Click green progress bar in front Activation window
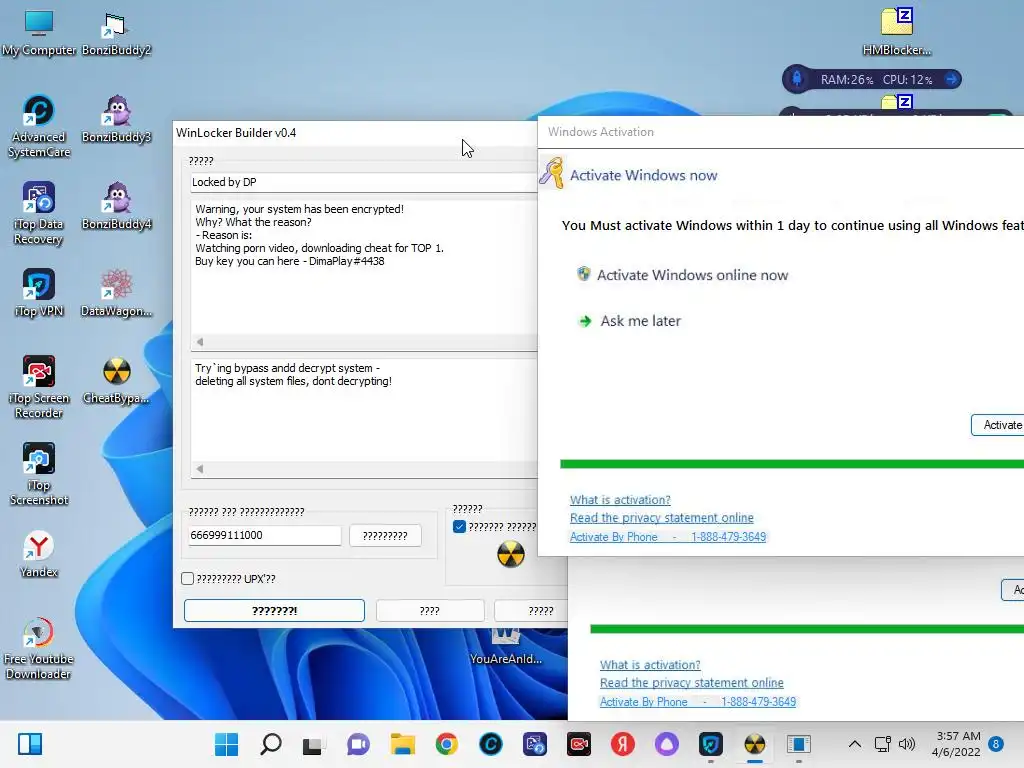1024x768 pixels. click(792, 464)
